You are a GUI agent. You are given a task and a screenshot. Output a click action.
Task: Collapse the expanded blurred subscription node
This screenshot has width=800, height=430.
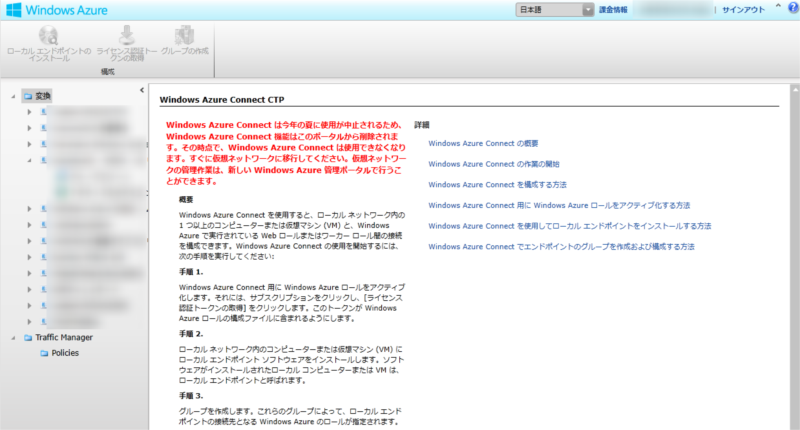click(x=29, y=160)
